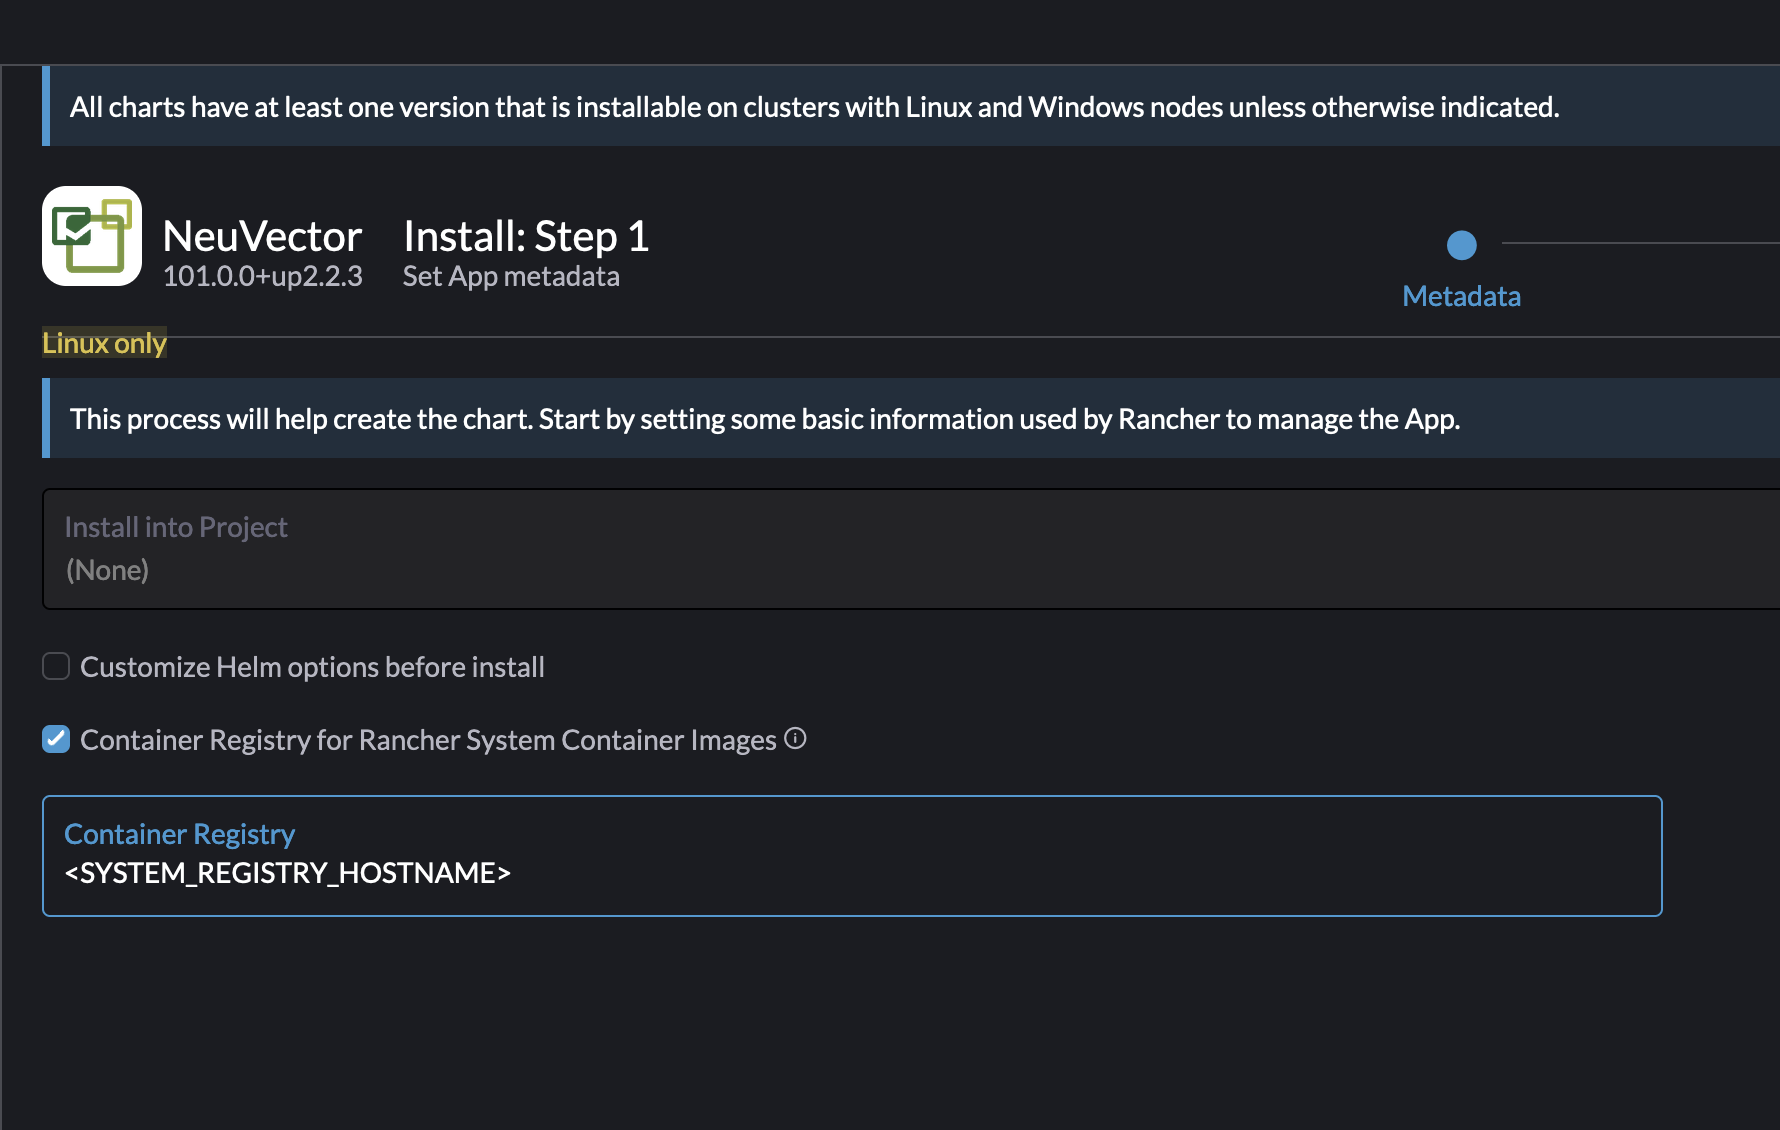The width and height of the screenshot is (1780, 1130).
Task: Click the green NeuVector logo squares
Action: 91,236
